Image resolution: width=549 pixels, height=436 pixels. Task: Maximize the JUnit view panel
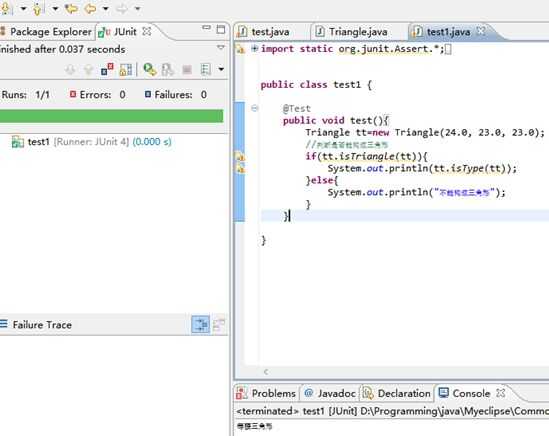(x=221, y=29)
